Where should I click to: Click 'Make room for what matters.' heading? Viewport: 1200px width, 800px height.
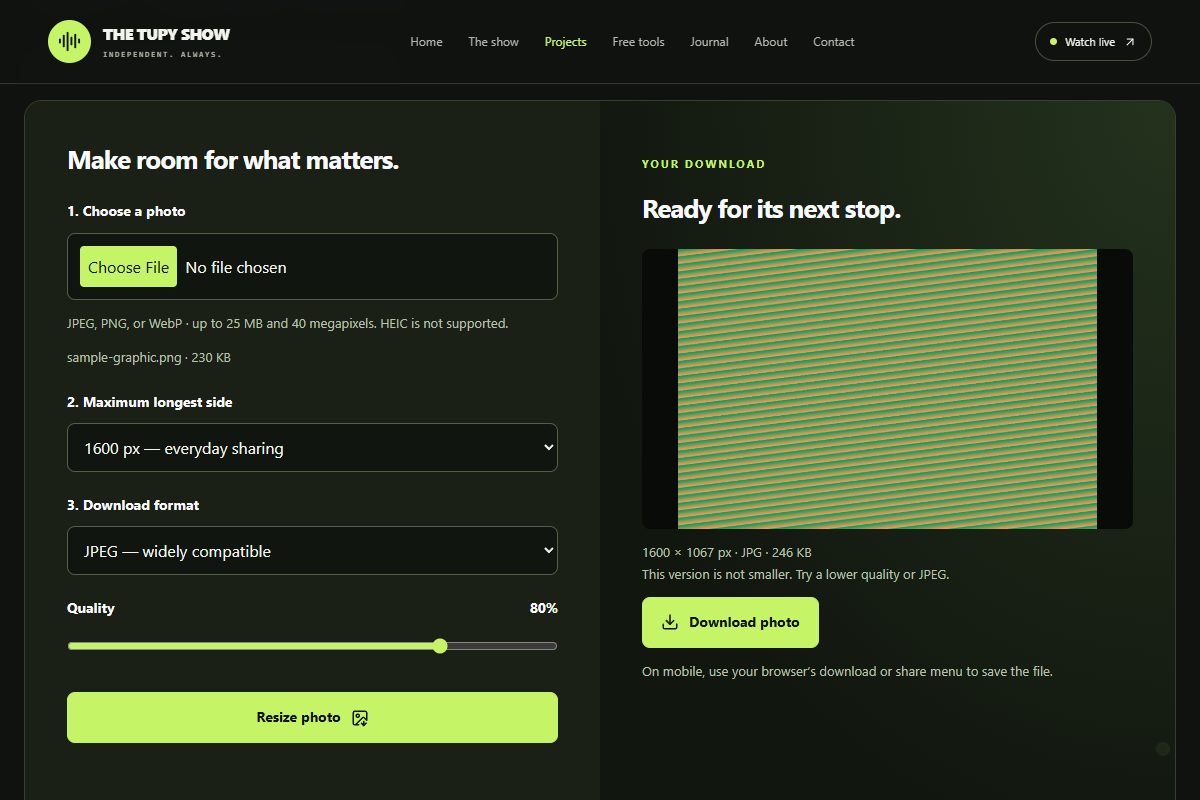coord(233,161)
